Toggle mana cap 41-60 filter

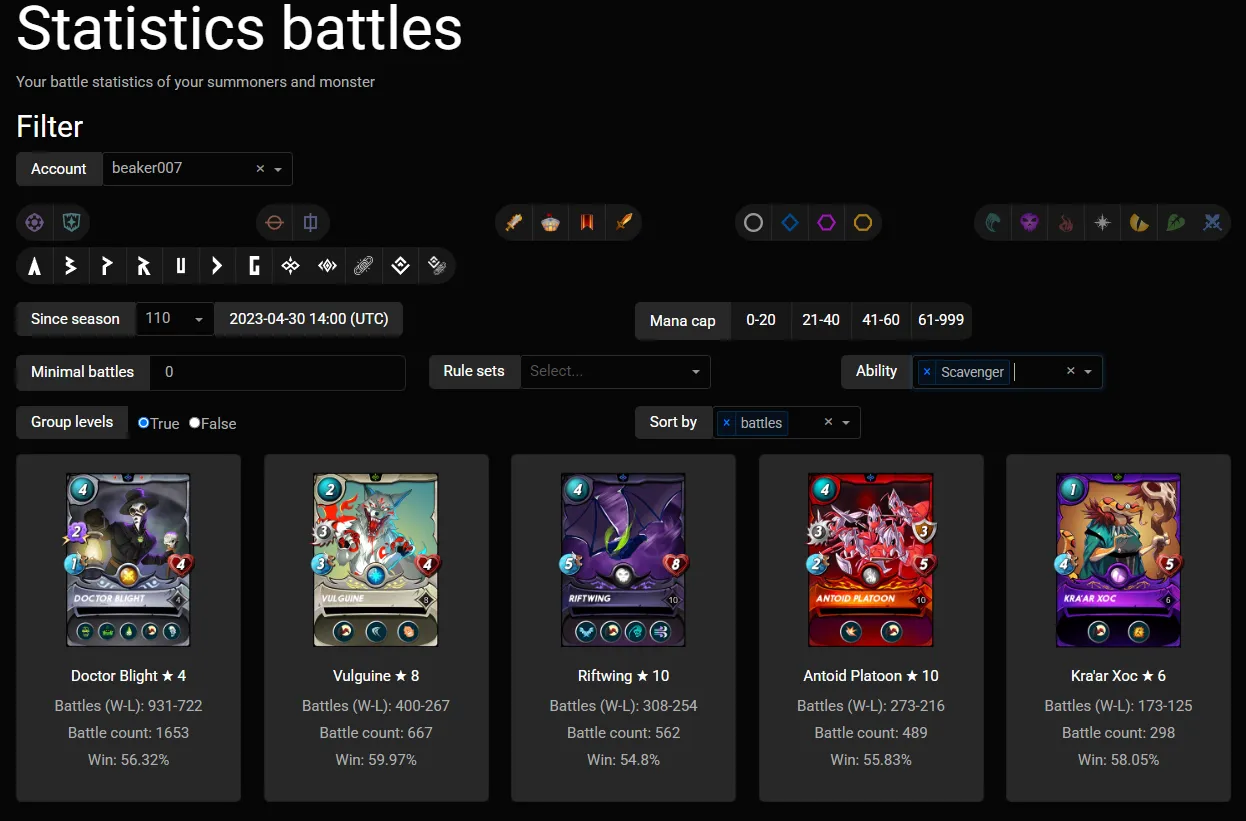point(881,320)
